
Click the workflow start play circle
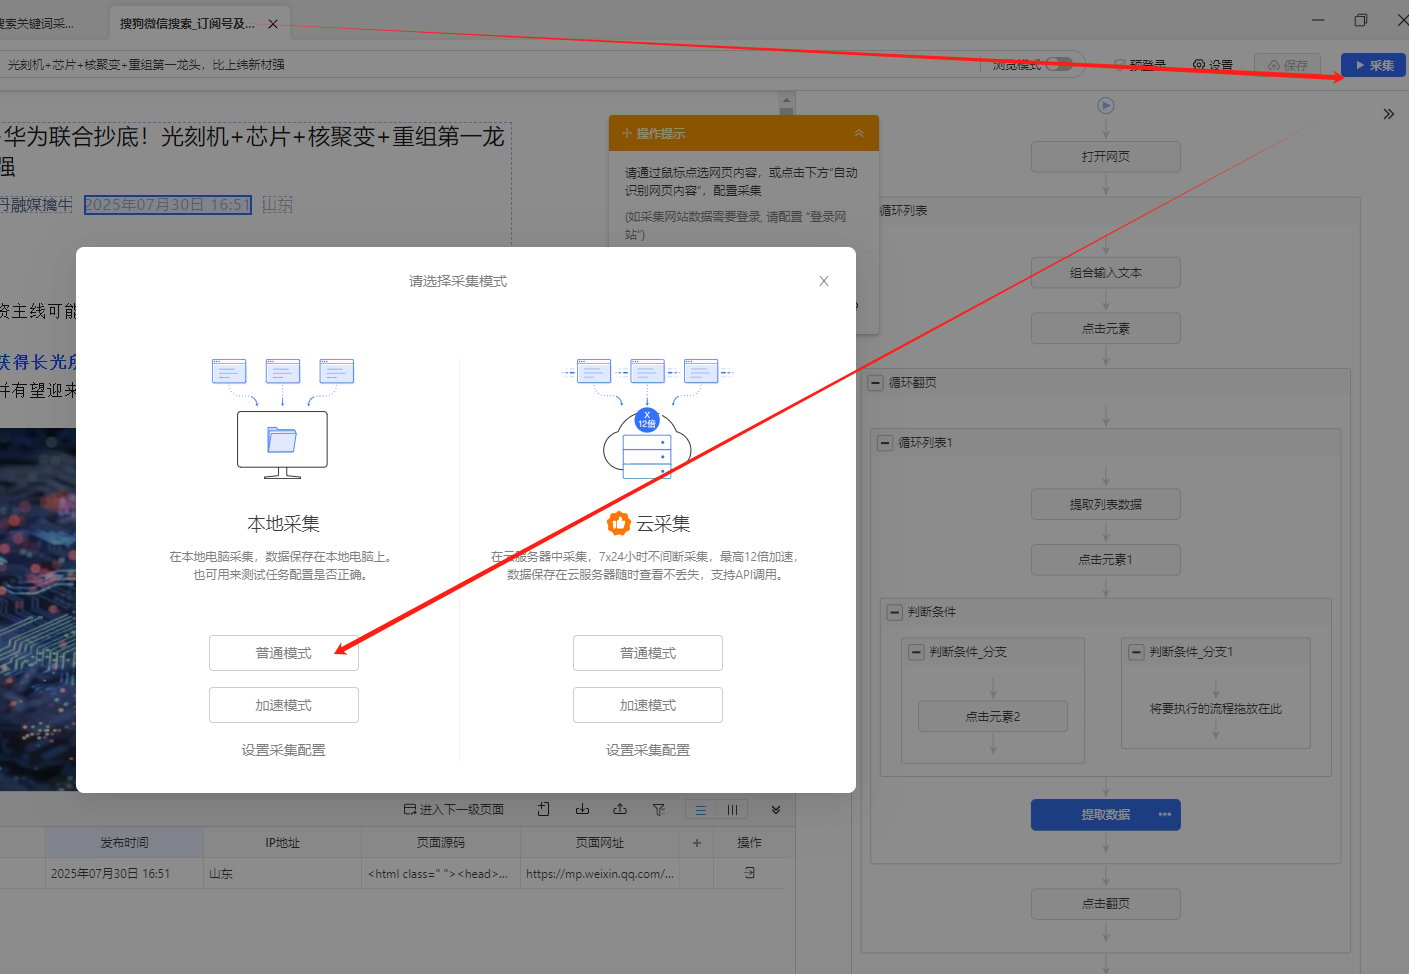pos(1106,105)
